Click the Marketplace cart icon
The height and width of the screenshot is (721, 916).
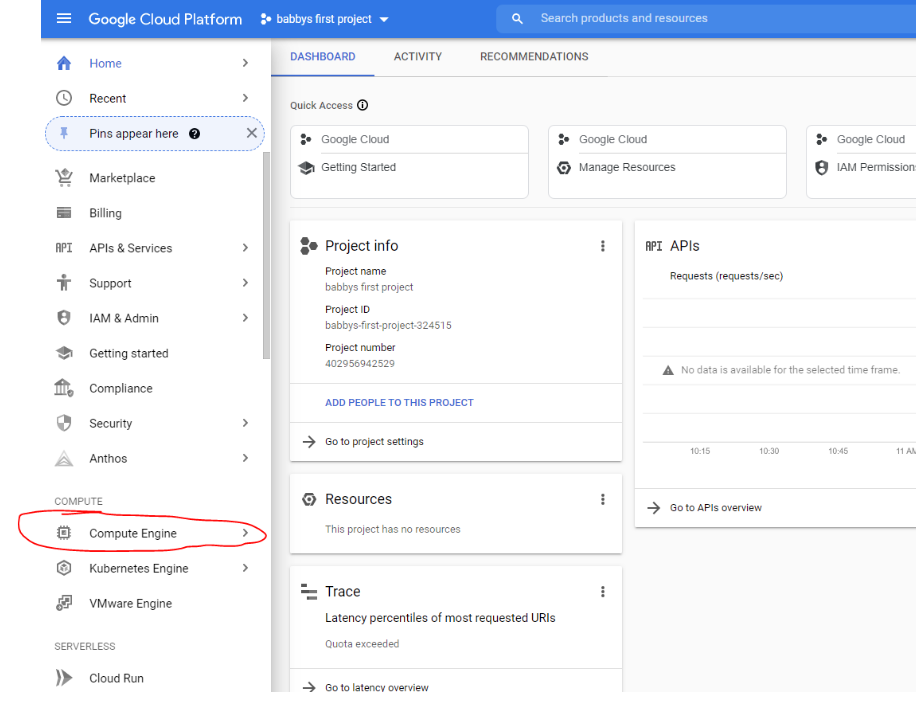pyautogui.click(x=64, y=178)
